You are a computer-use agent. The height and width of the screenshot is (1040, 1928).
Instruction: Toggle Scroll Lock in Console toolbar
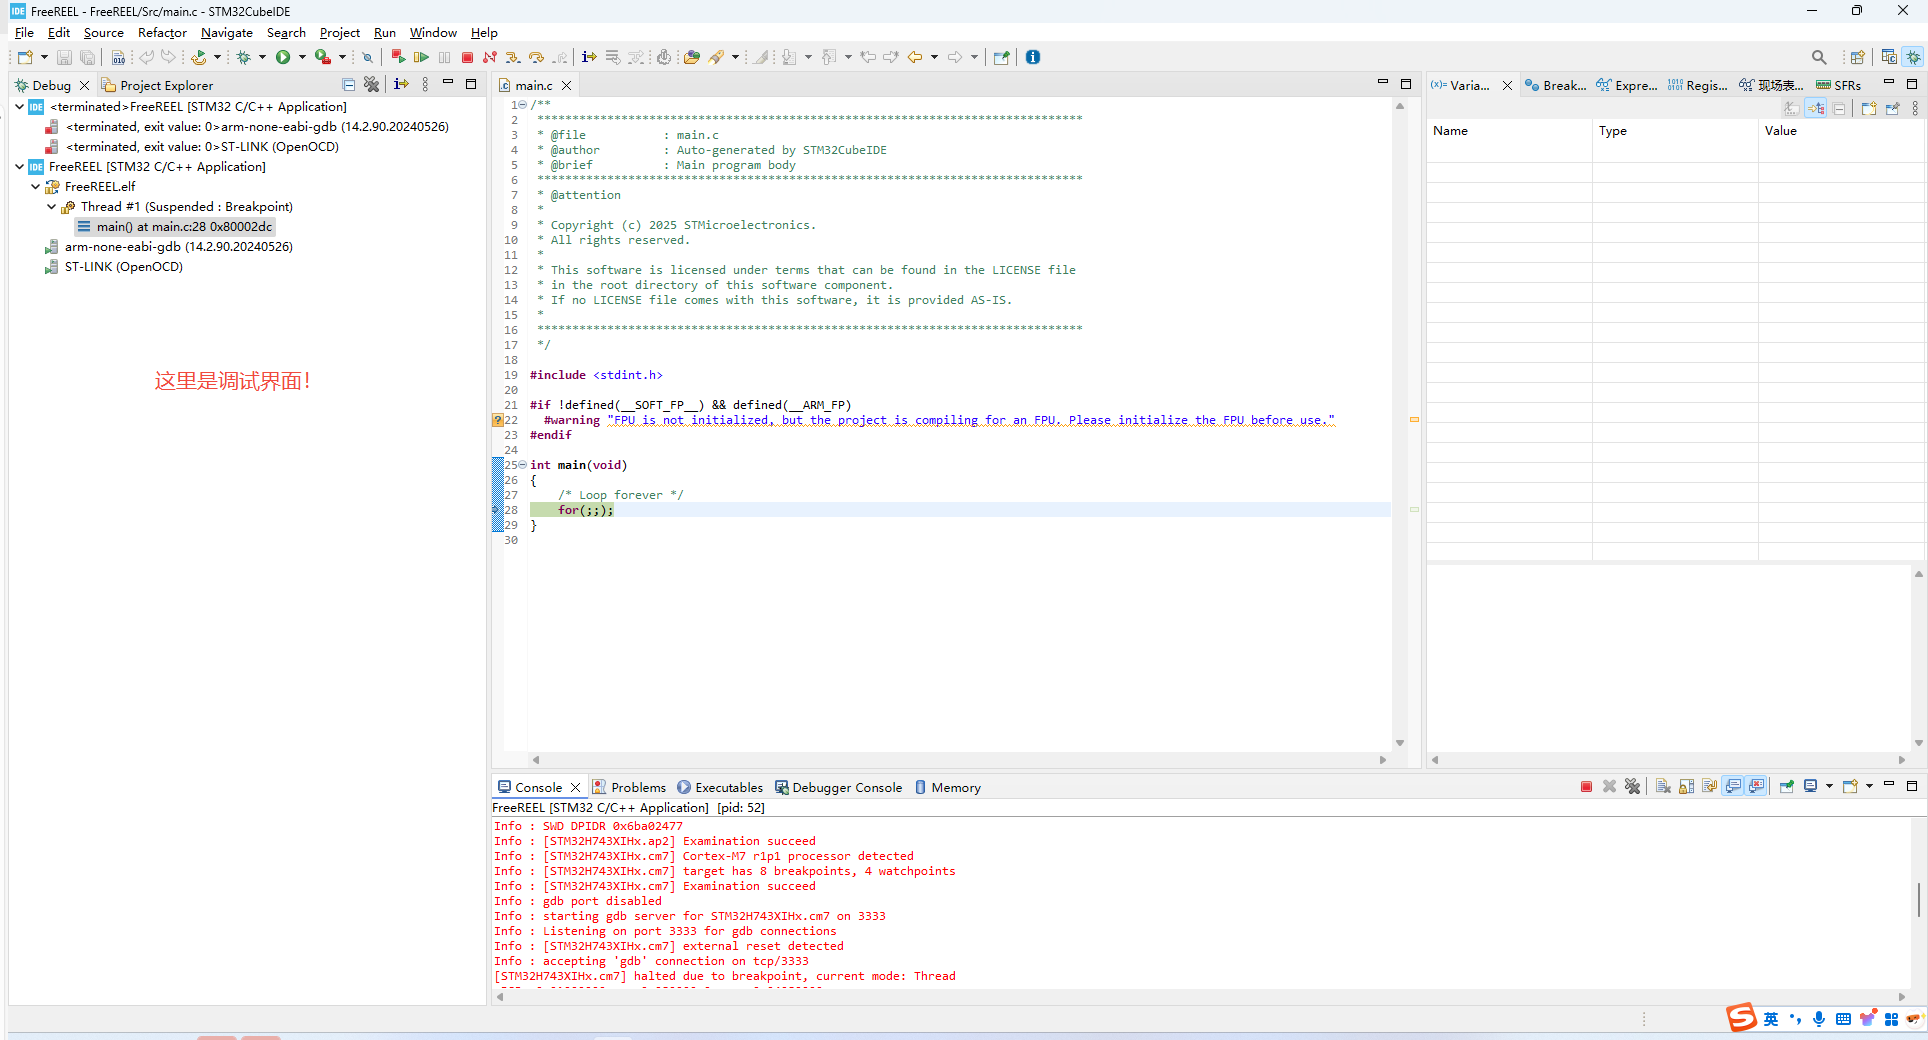coord(1686,787)
